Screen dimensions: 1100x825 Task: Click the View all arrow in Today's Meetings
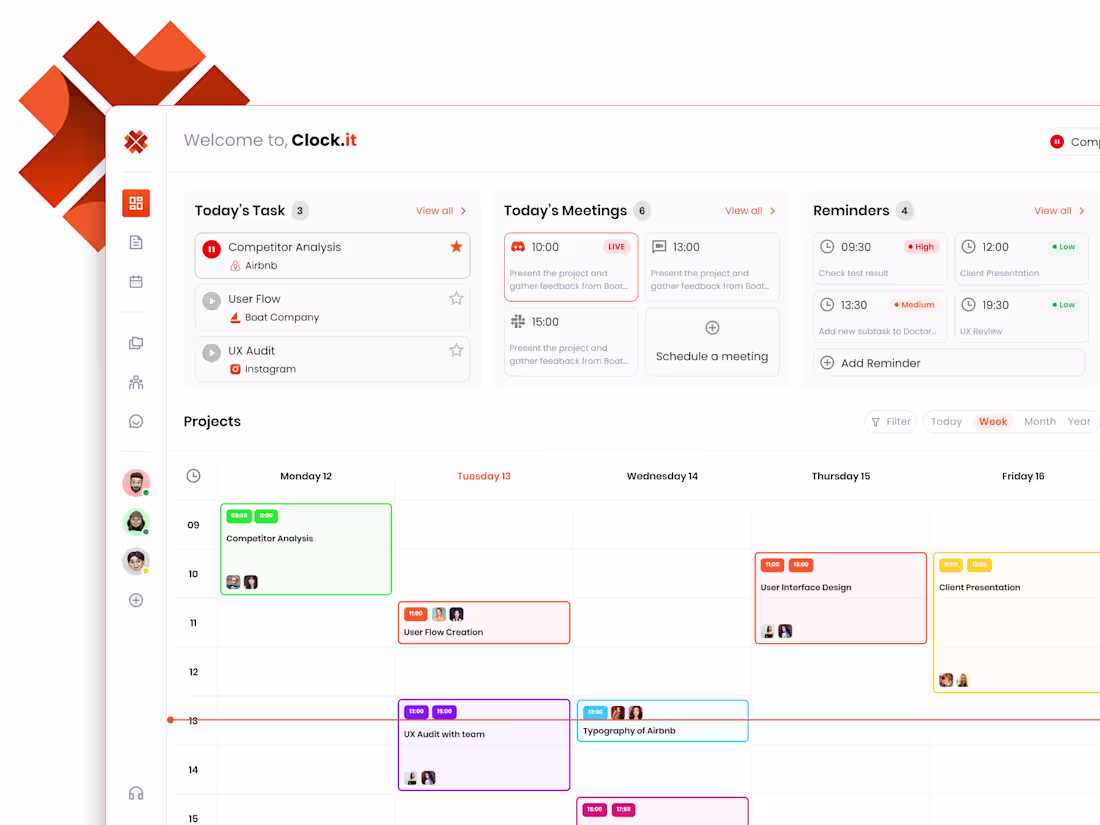coord(772,210)
